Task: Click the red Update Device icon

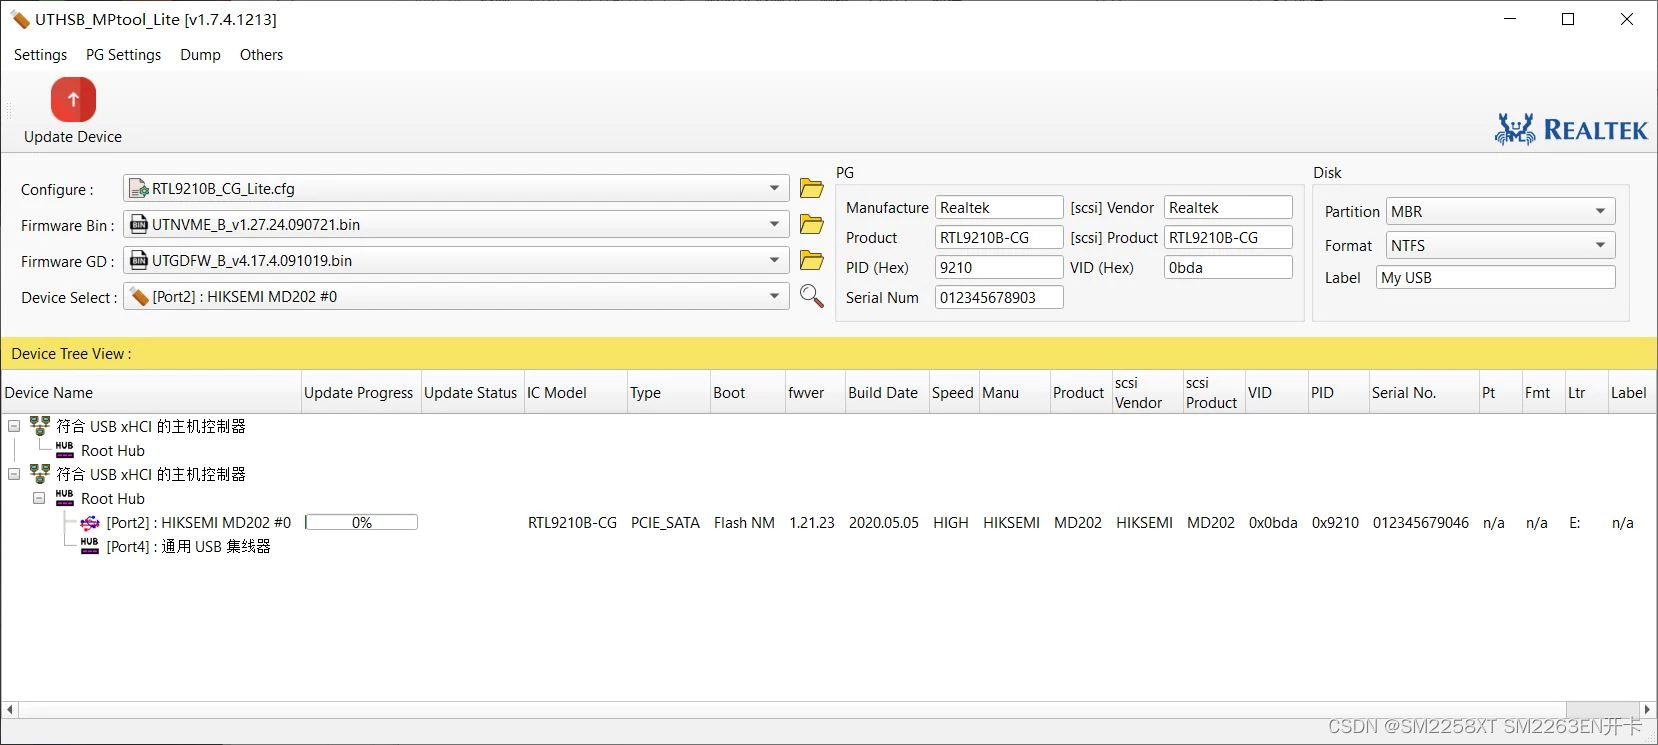Action: (x=73, y=100)
